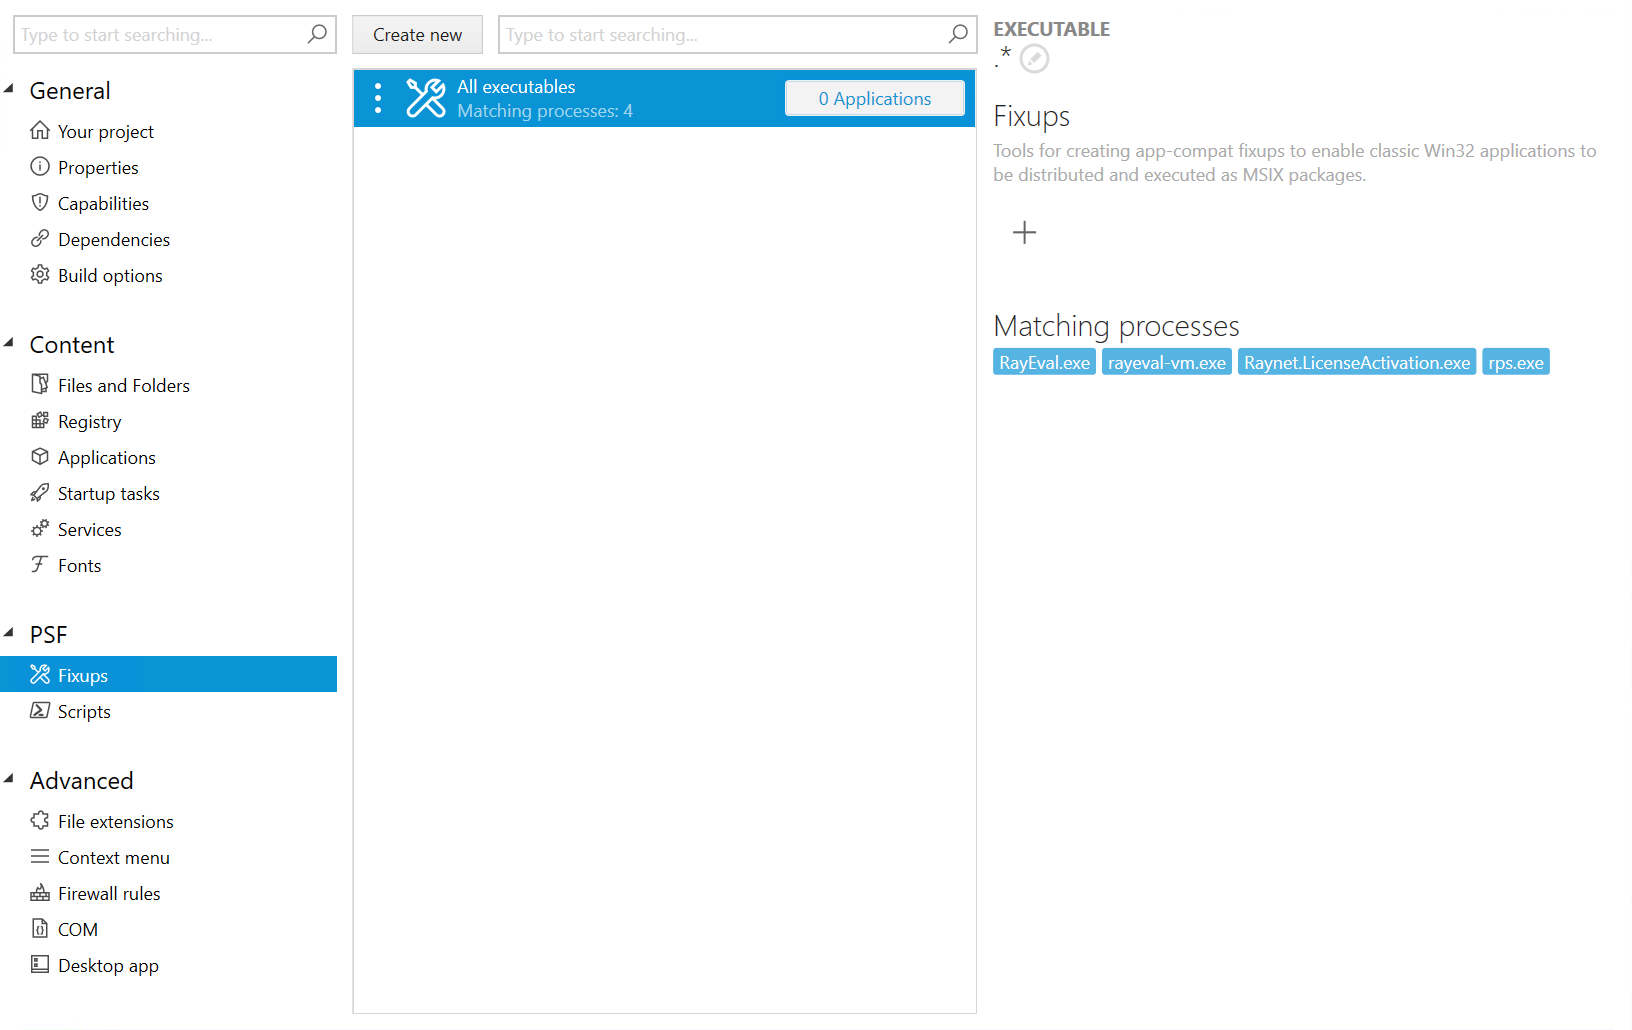
Task: Click the Create new button
Action: [417, 34]
